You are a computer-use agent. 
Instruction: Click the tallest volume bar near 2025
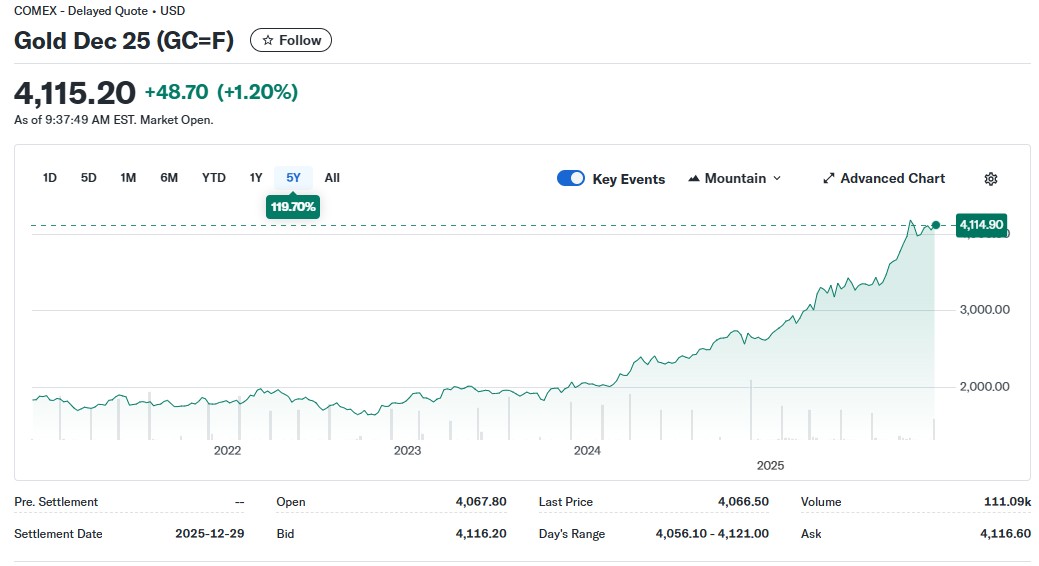tap(750, 410)
